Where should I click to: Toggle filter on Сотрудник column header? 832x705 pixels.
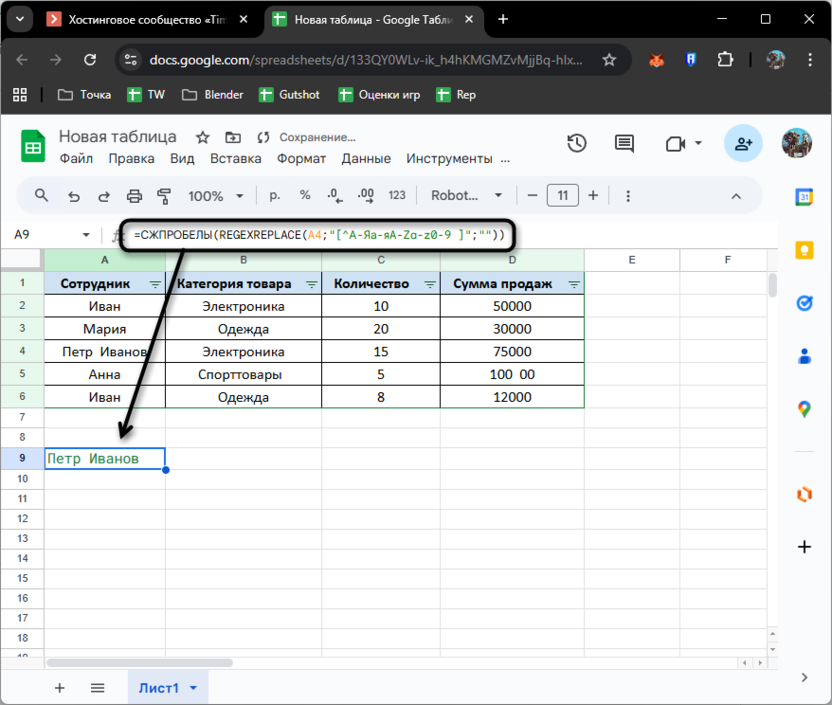pos(155,284)
